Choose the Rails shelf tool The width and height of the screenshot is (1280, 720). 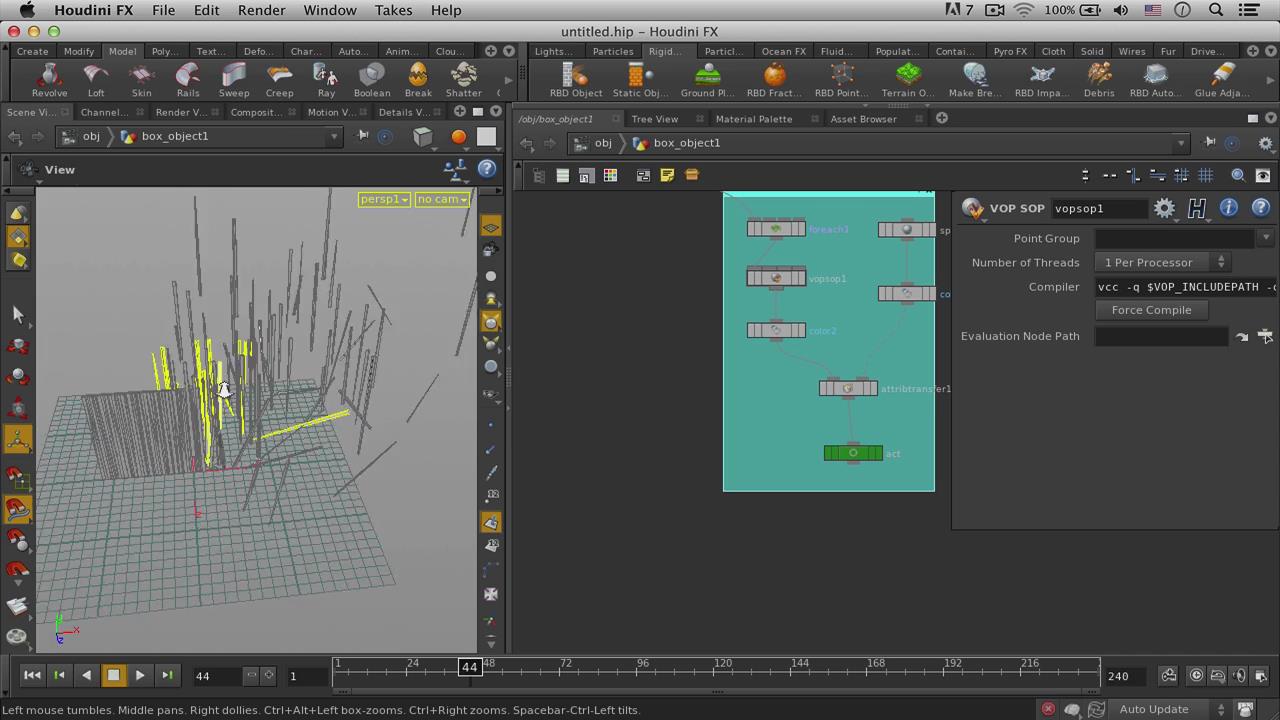pyautogui.click(x=188, y=80)
